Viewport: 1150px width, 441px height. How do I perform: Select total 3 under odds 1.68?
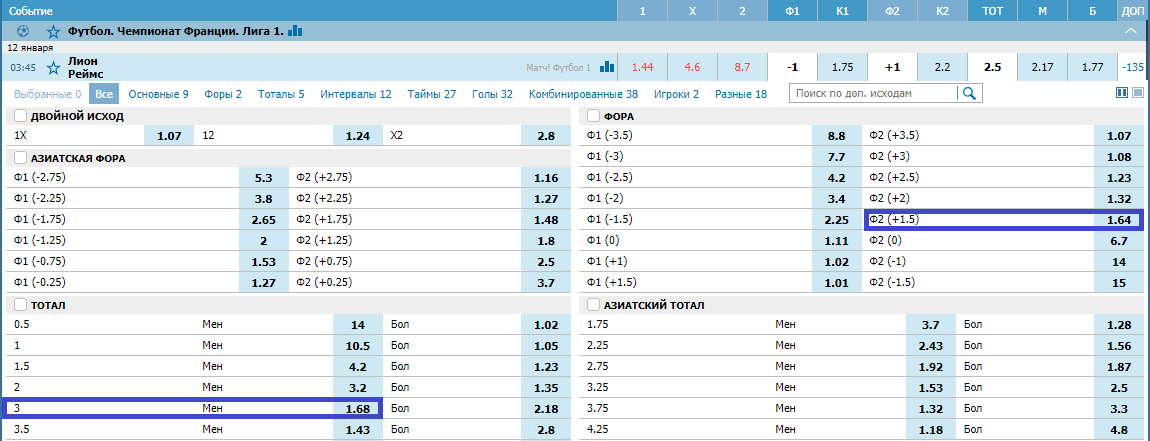pos(357,409)
